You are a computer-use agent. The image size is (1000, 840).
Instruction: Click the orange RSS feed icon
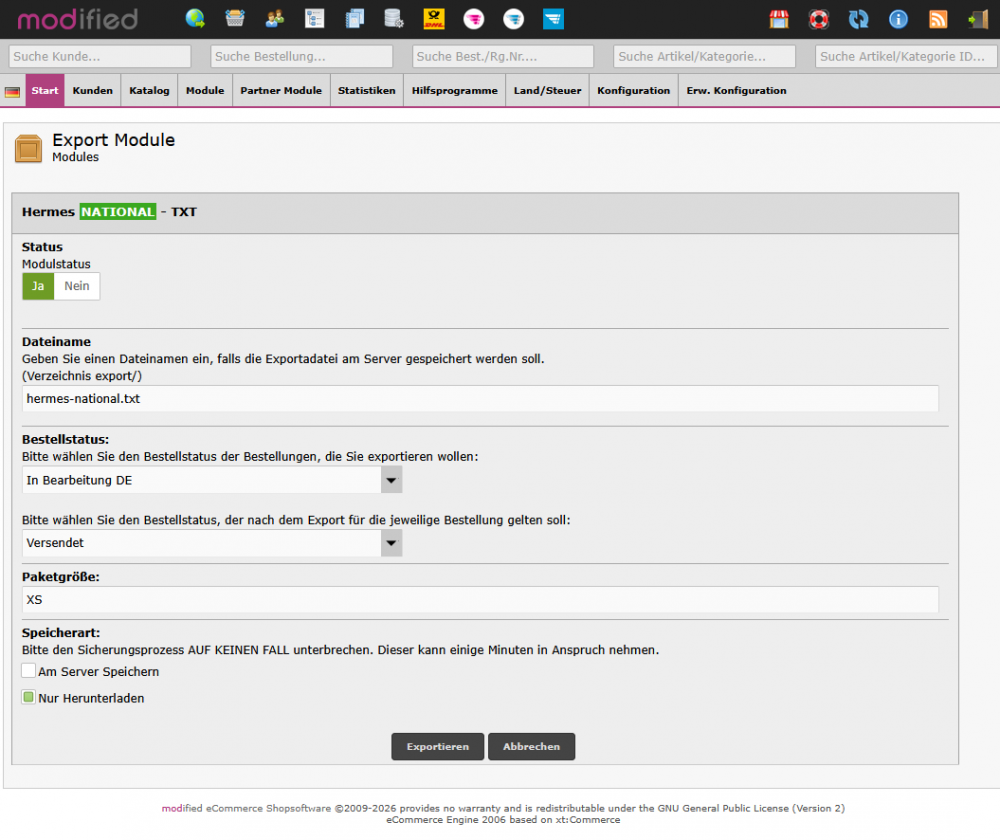point(938,19)
